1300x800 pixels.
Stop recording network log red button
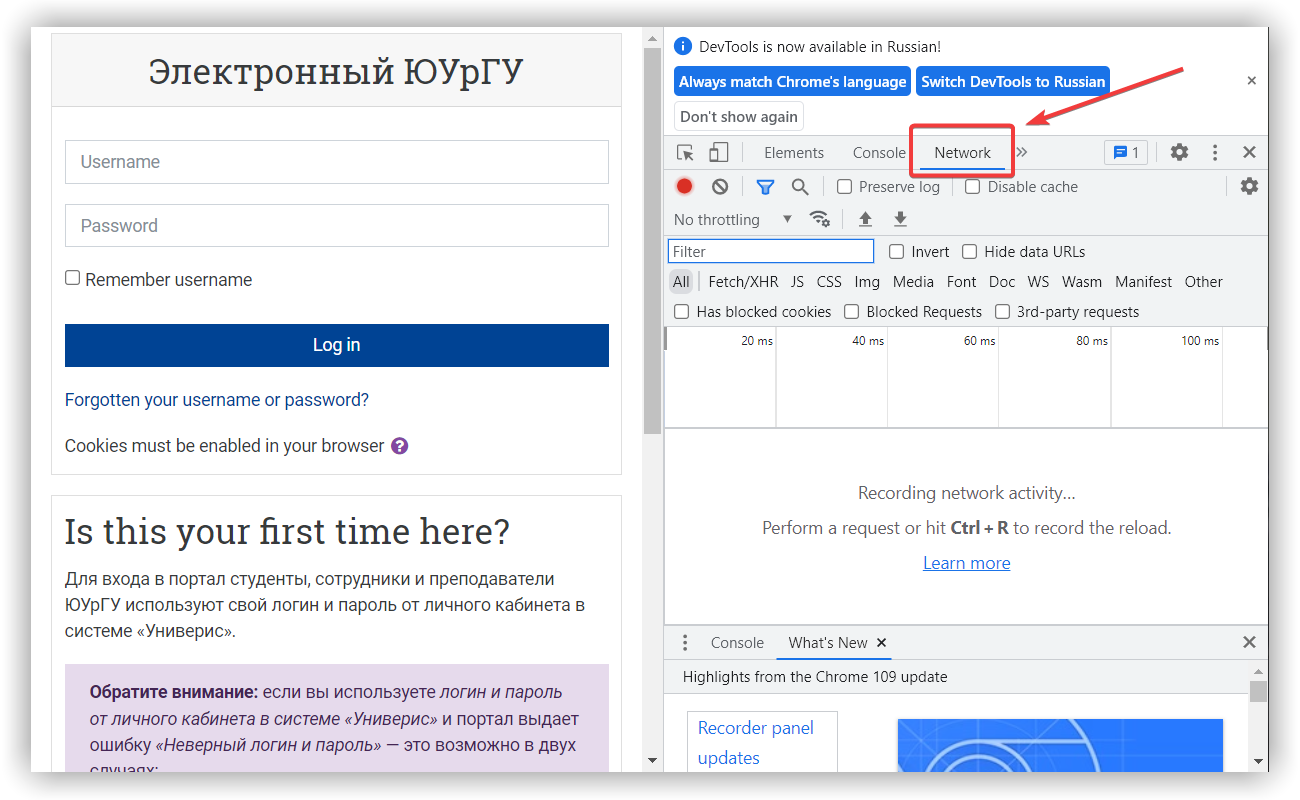click(684, 186)
